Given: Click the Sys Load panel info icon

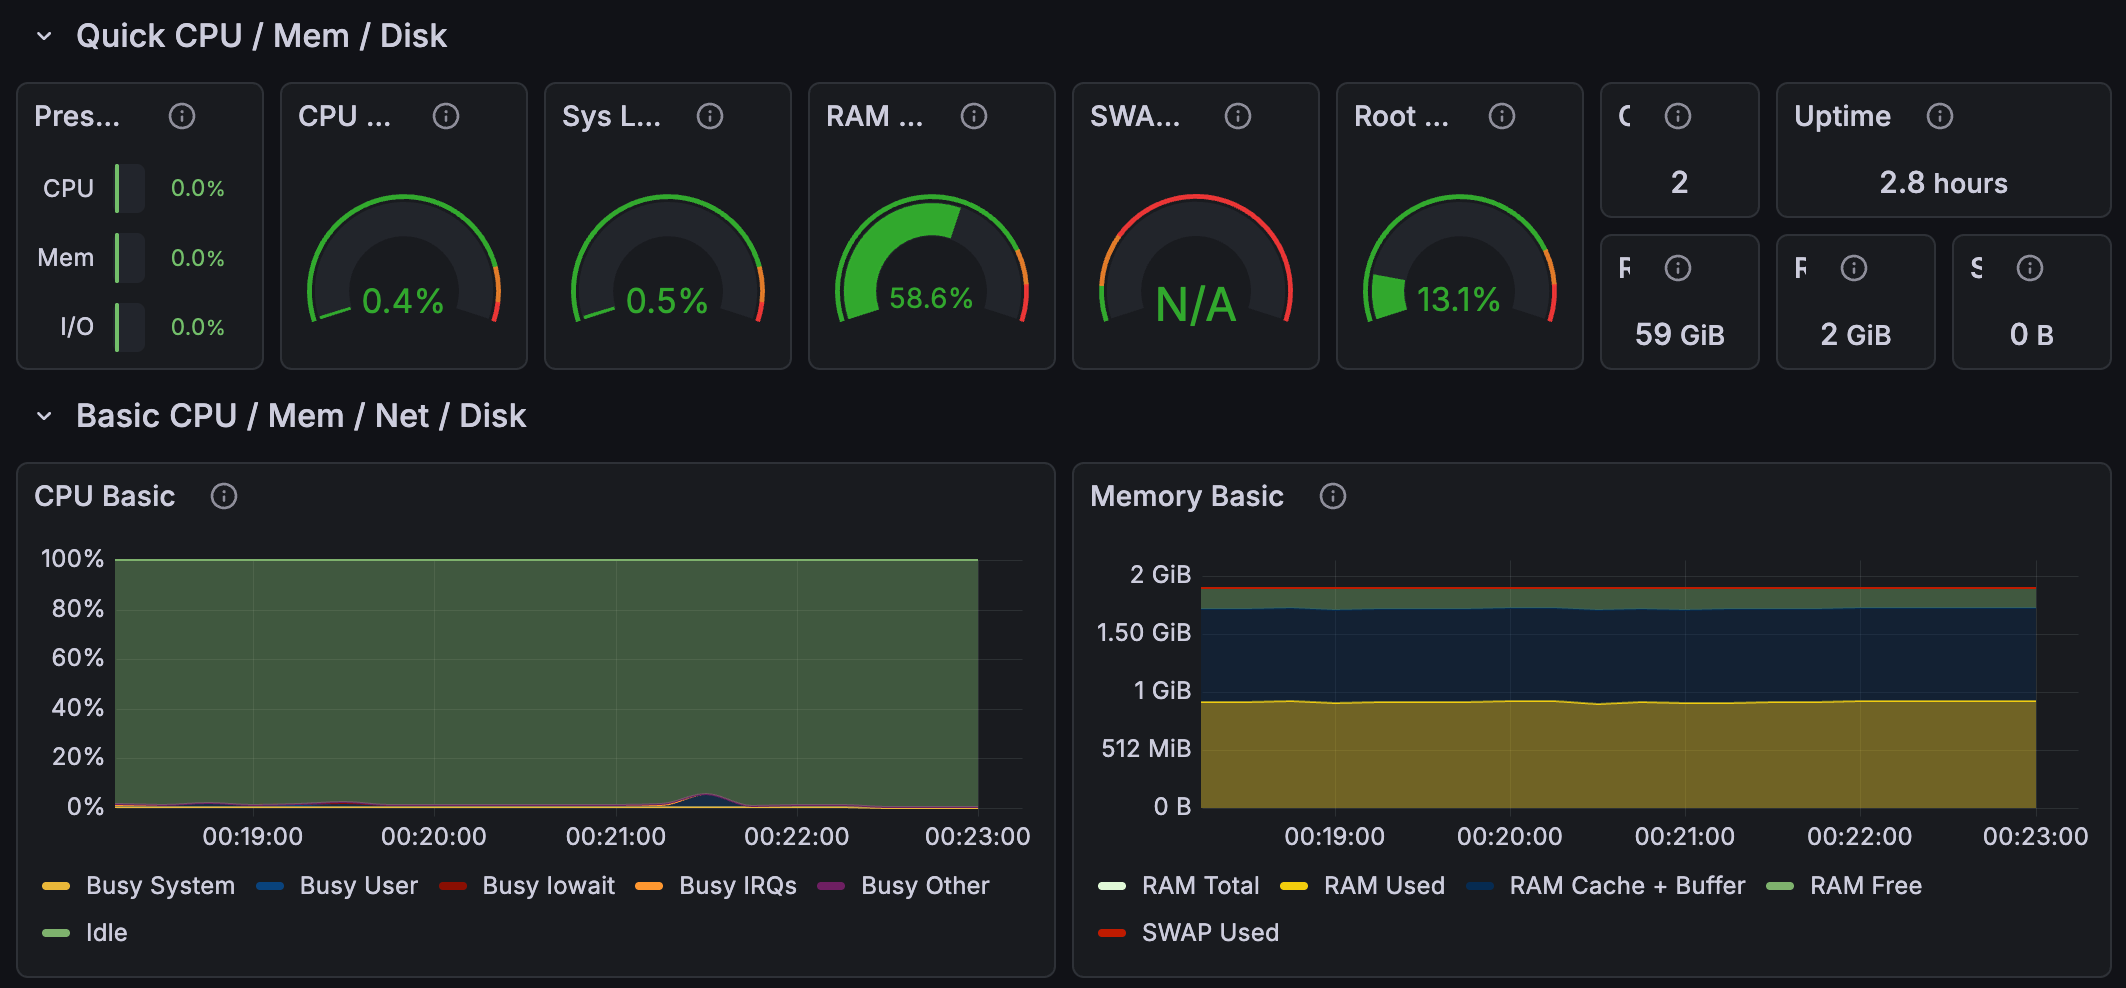Looking at the screenshot, I should point(710,116).
